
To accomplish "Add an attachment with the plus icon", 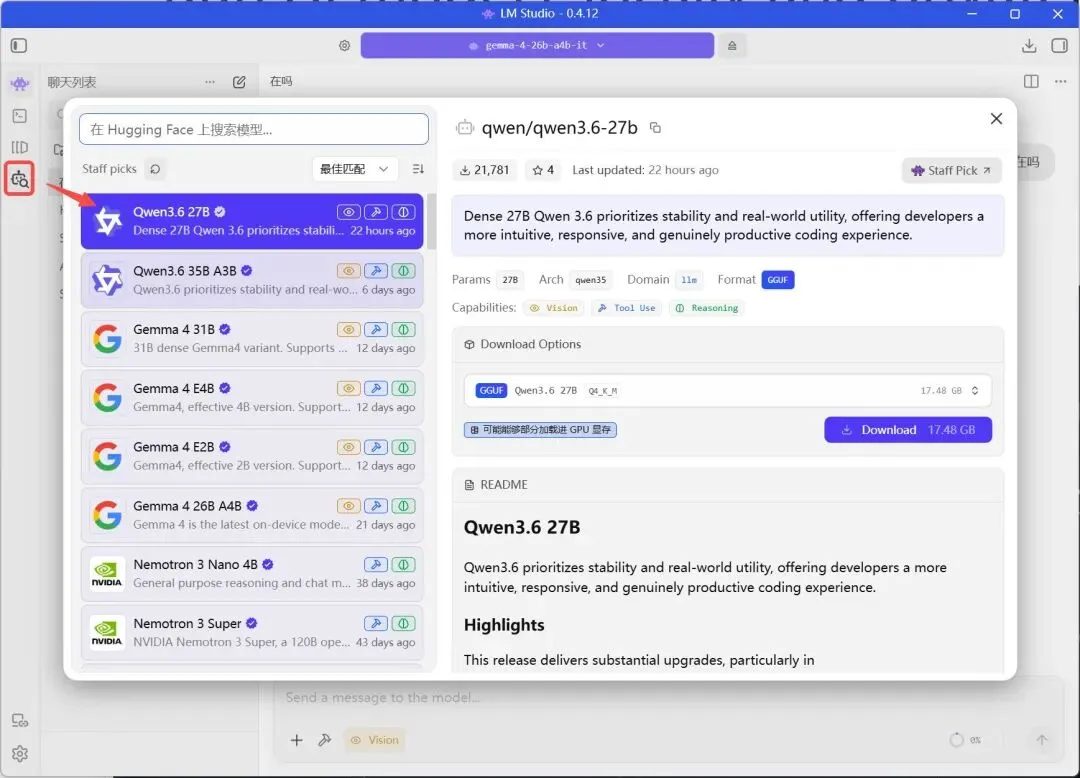I will point(296,740).
